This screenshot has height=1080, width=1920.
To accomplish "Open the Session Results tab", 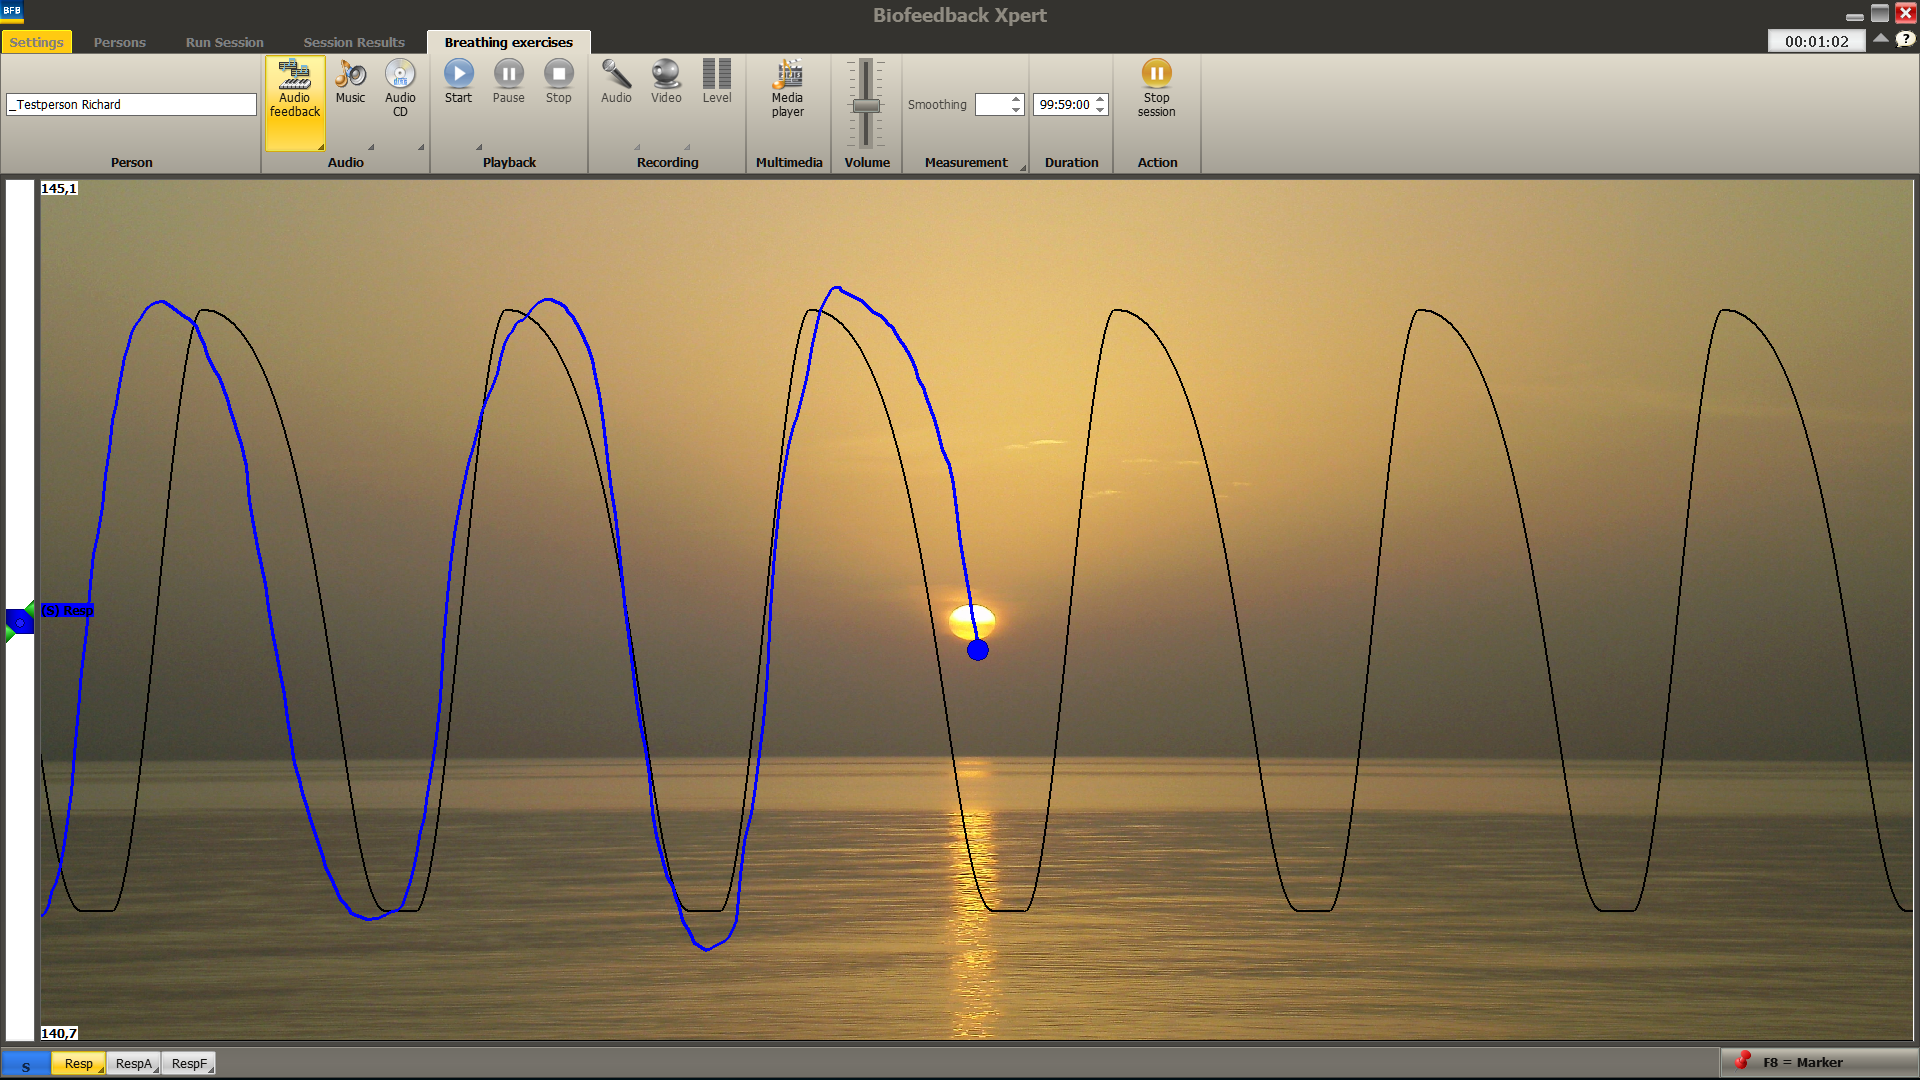I will point(354,42).
